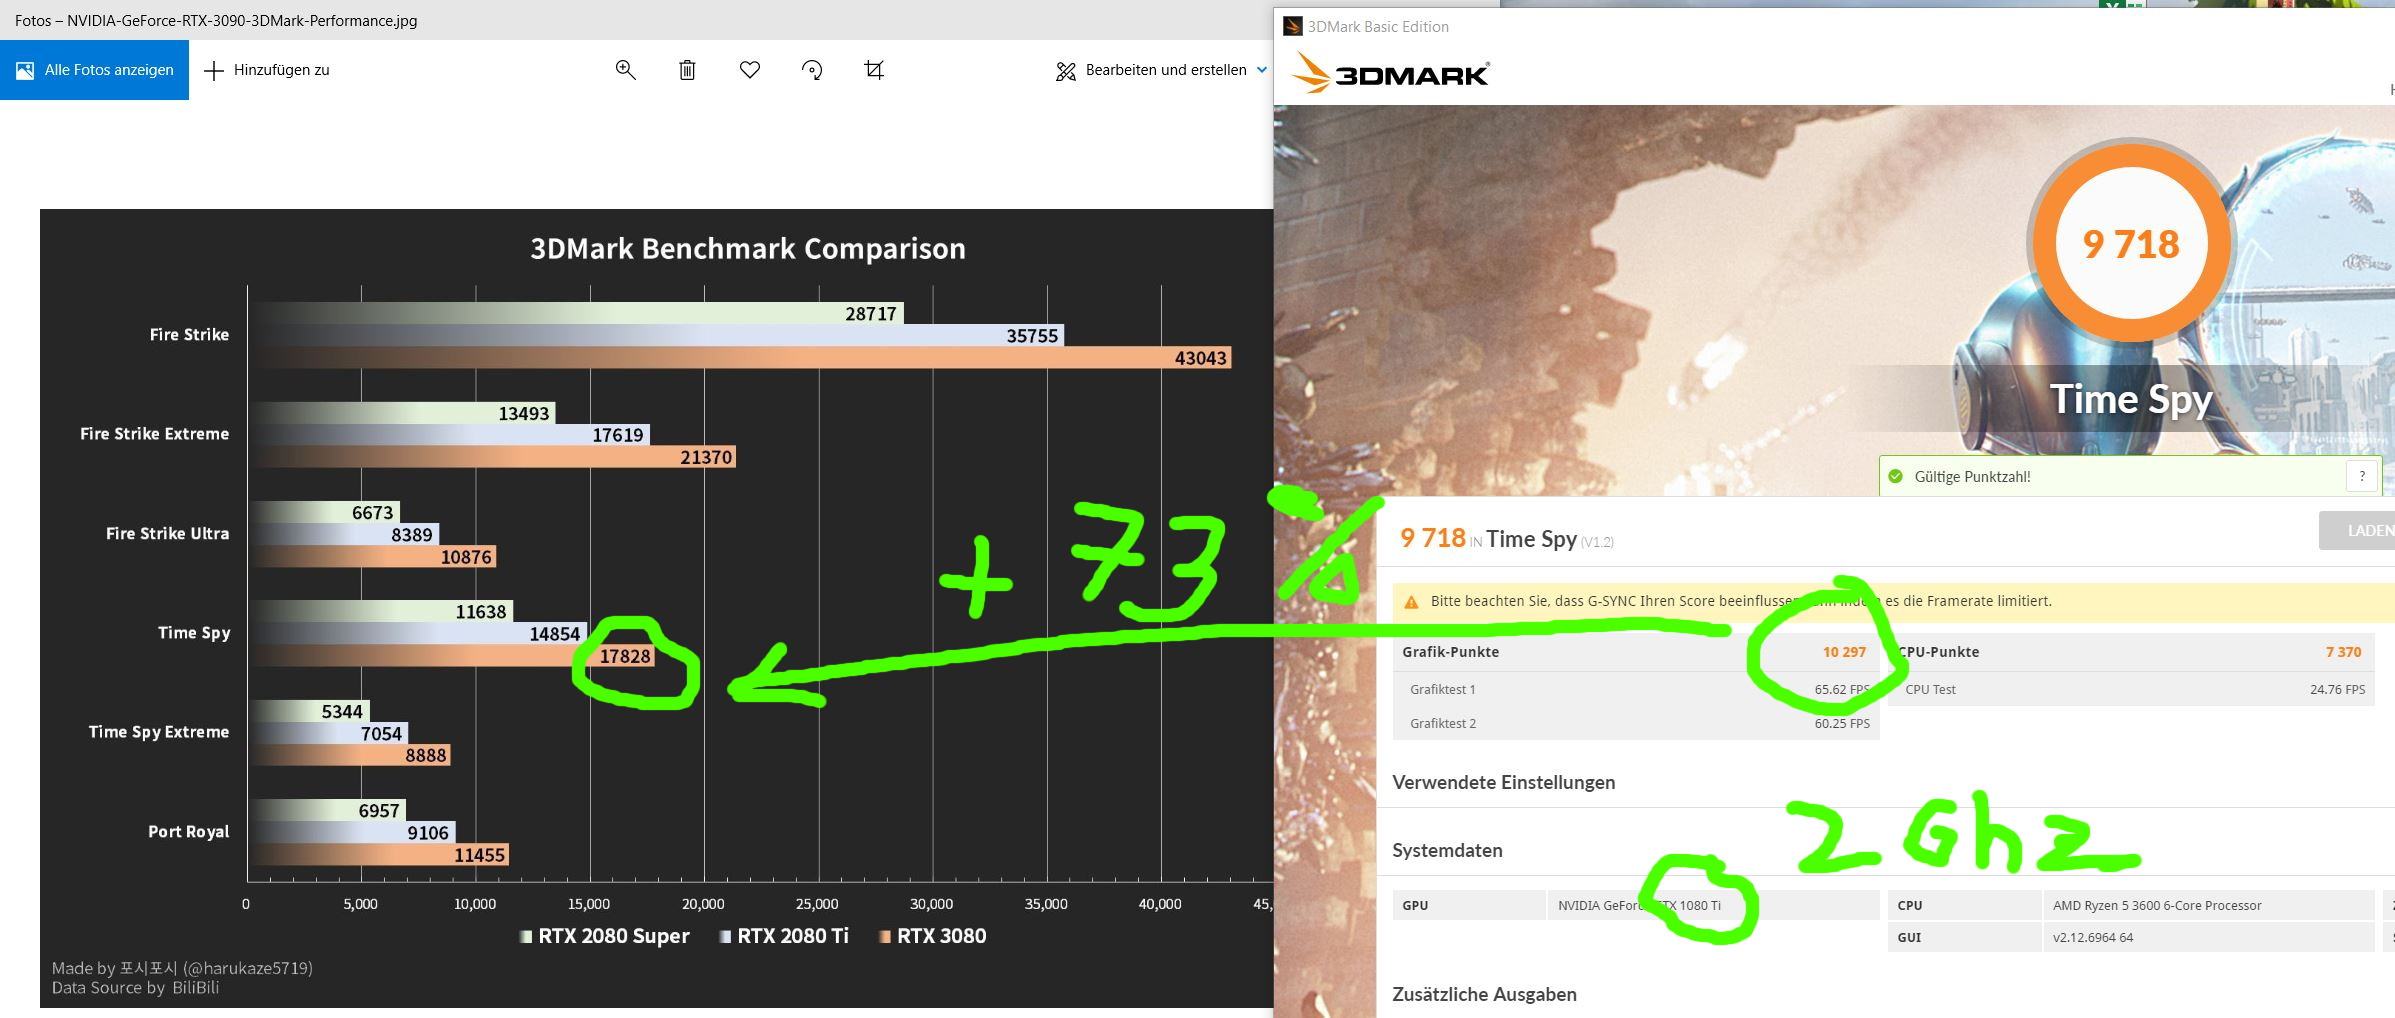Click the pictures icon in Alle Fotos anzeigen

tap(24, 70)
